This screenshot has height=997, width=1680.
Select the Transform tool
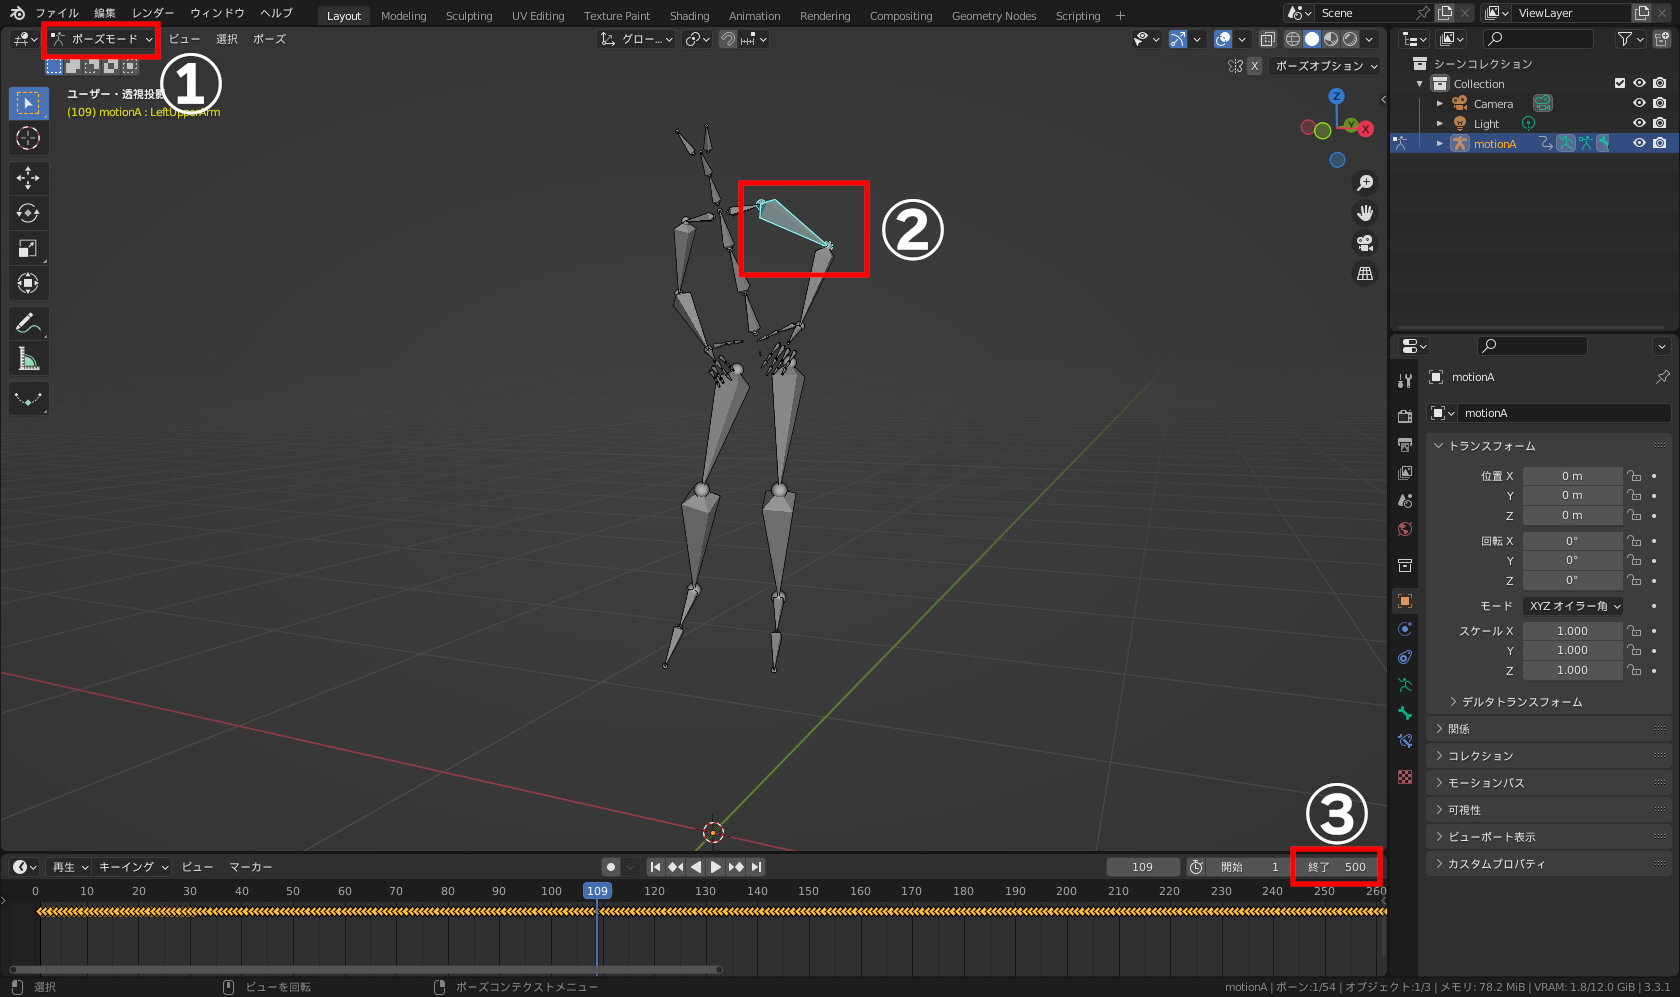pos(28,283)
